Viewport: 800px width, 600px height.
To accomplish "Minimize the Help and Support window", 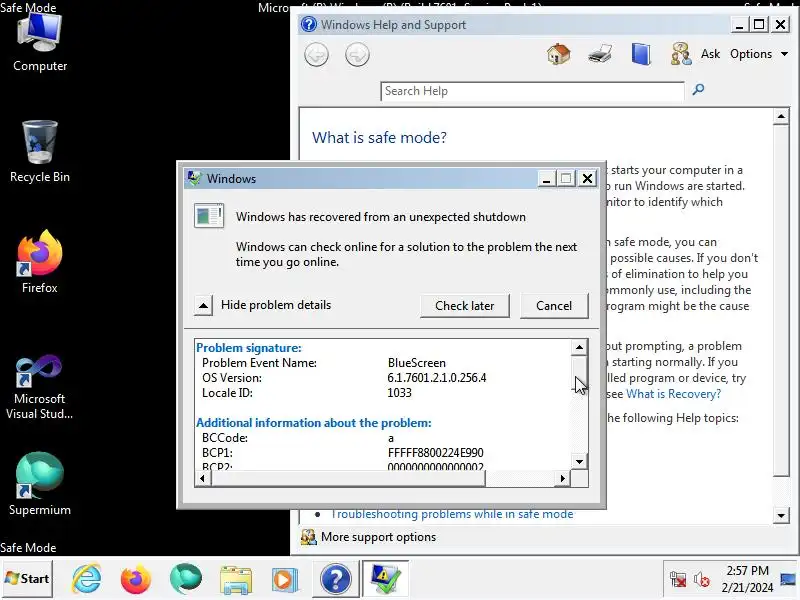I will coord(739,24).
